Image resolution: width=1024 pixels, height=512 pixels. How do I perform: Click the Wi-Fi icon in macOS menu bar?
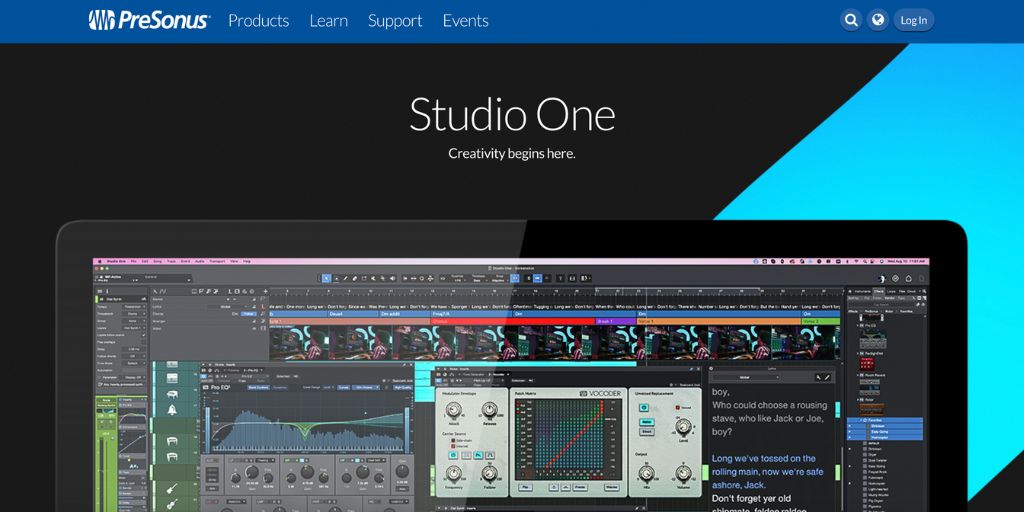click(856, 261)
